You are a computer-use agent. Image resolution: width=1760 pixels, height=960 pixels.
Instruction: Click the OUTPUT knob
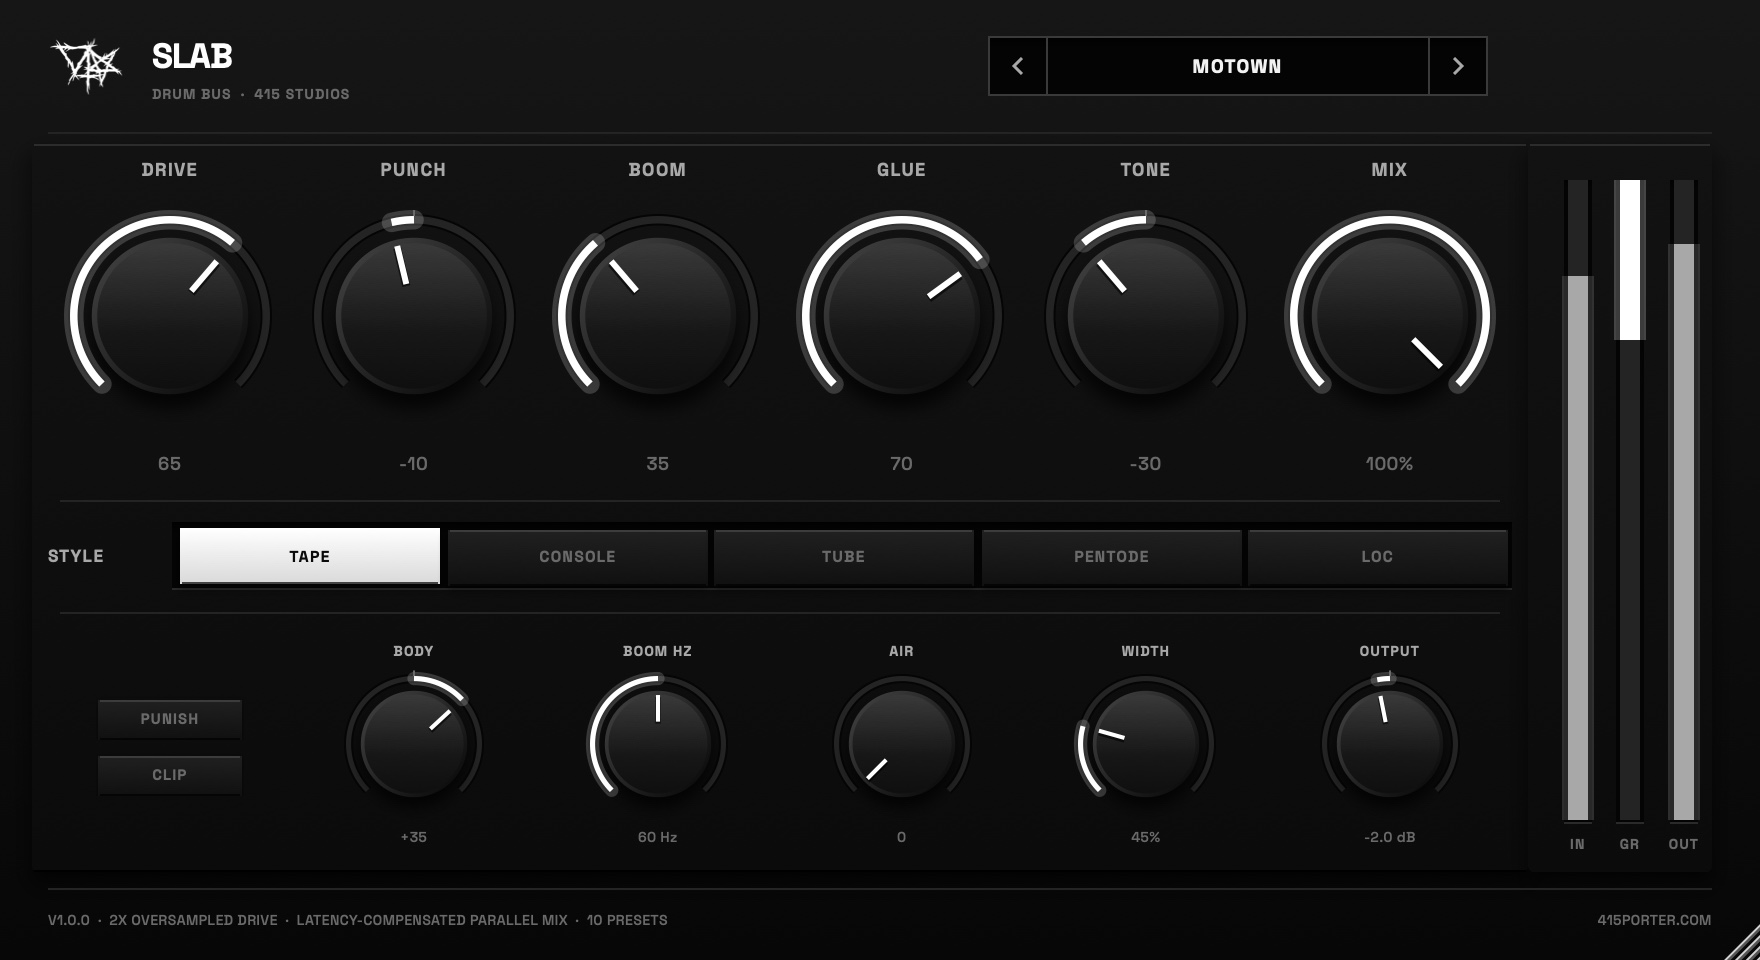tap(1389, 744)
